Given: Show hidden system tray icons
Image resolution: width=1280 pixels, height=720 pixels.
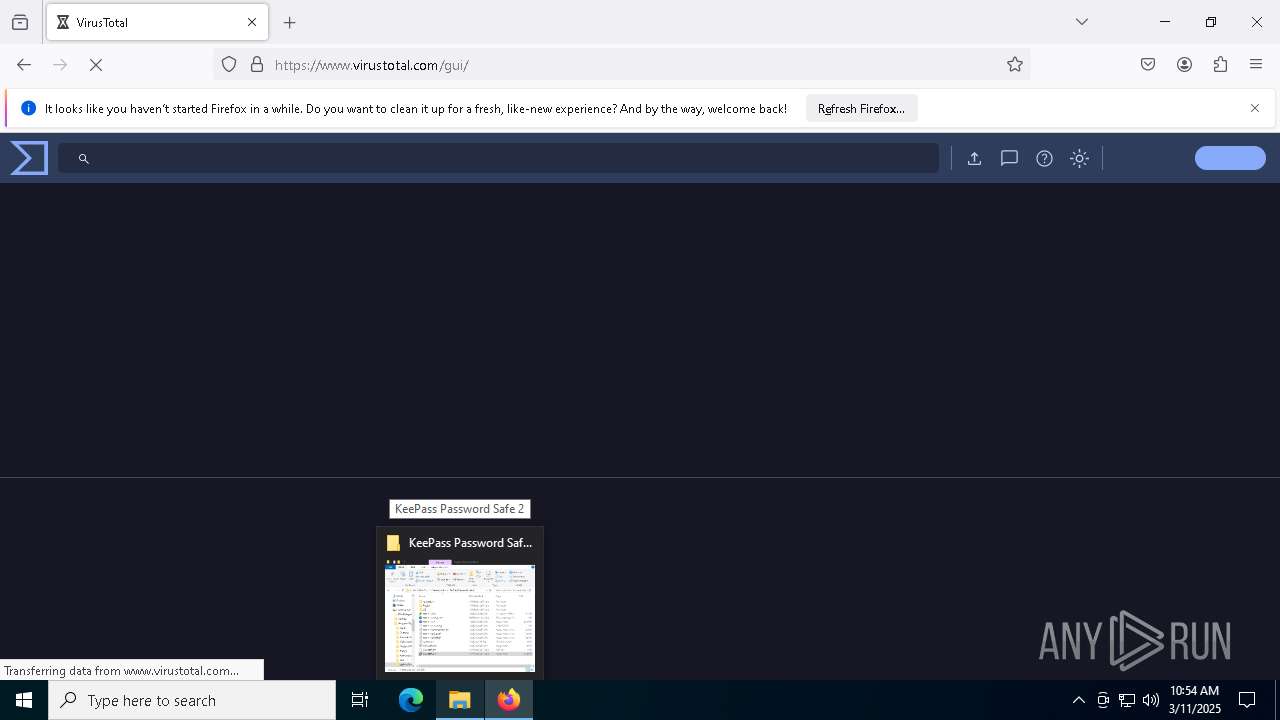Looking at the screenshot, I should click(x=1078, y=700).
